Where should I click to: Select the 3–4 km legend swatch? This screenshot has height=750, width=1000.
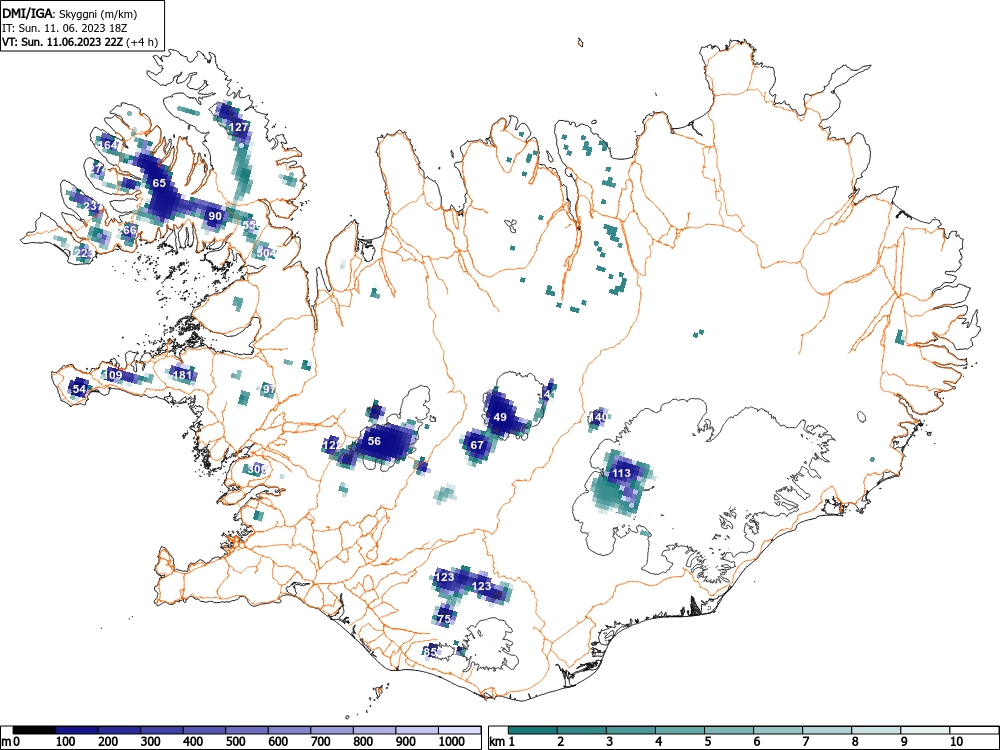pyautogui.click(x=631, y=730)
